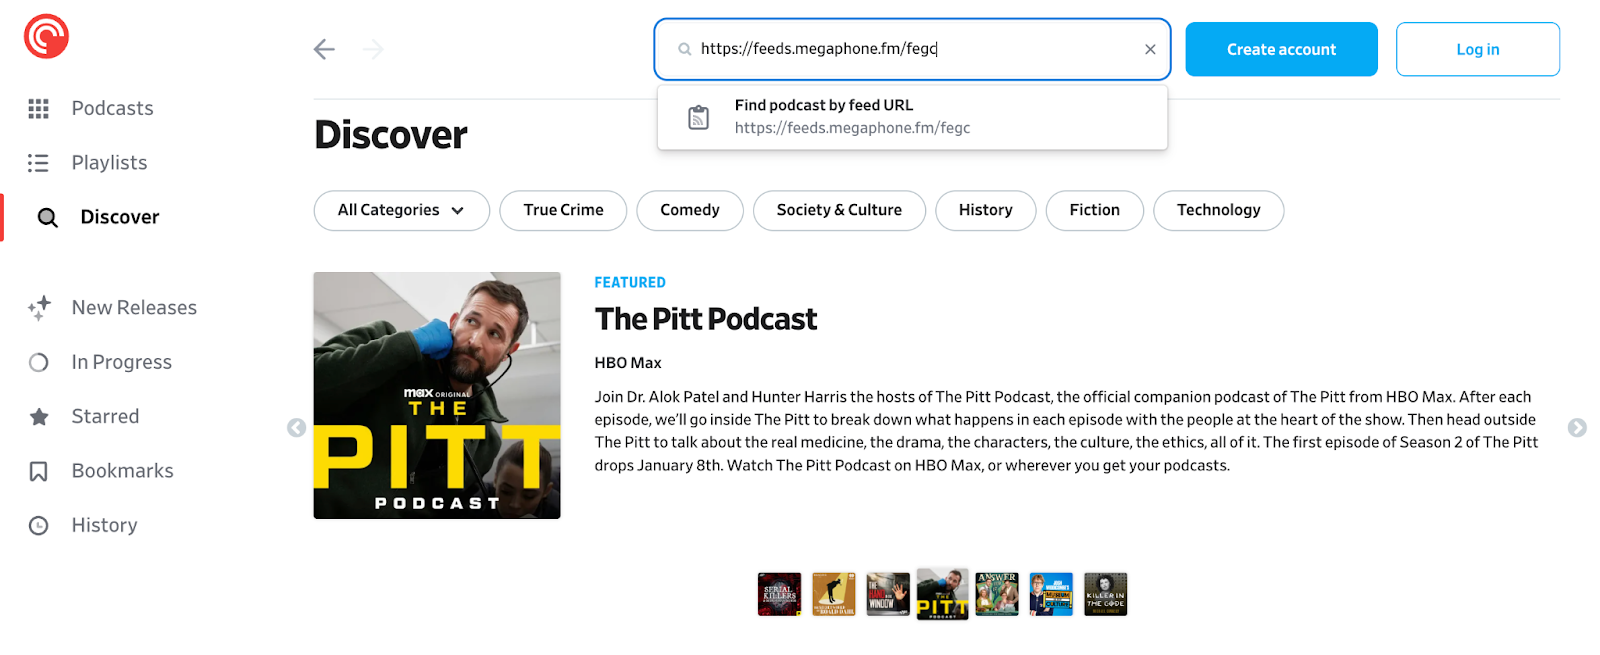
Task: Clear the search field with X
Action: [1150, 49]
